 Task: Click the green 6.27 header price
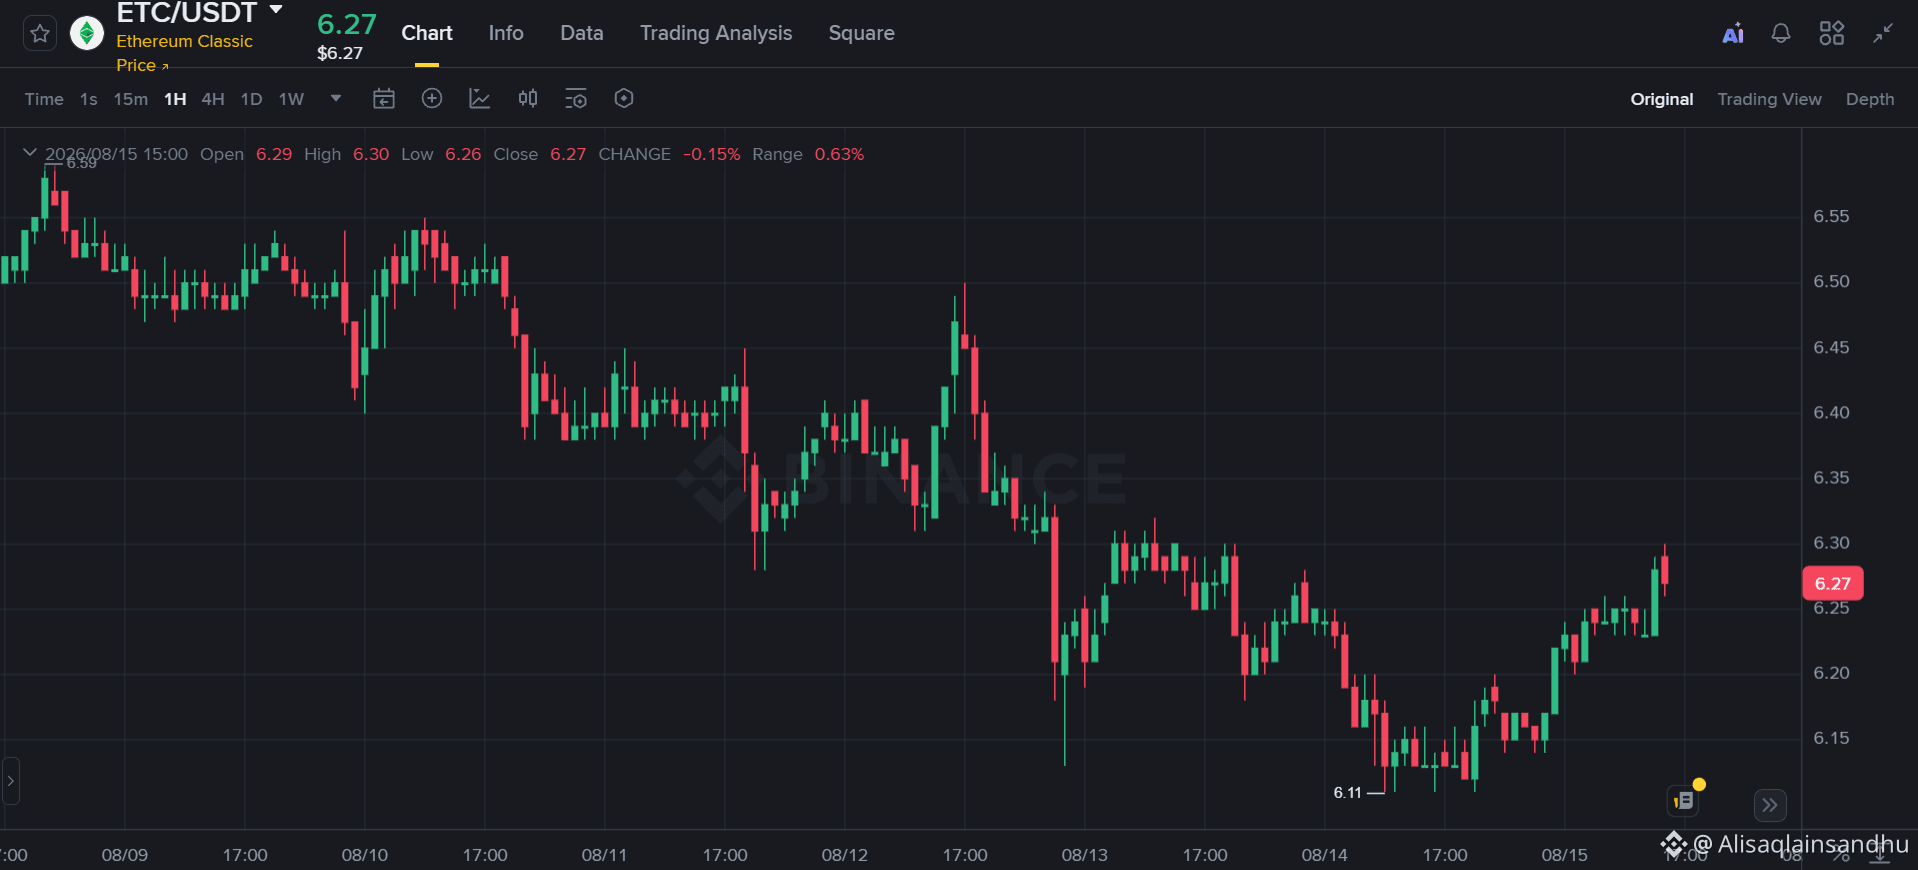[347, 24]
